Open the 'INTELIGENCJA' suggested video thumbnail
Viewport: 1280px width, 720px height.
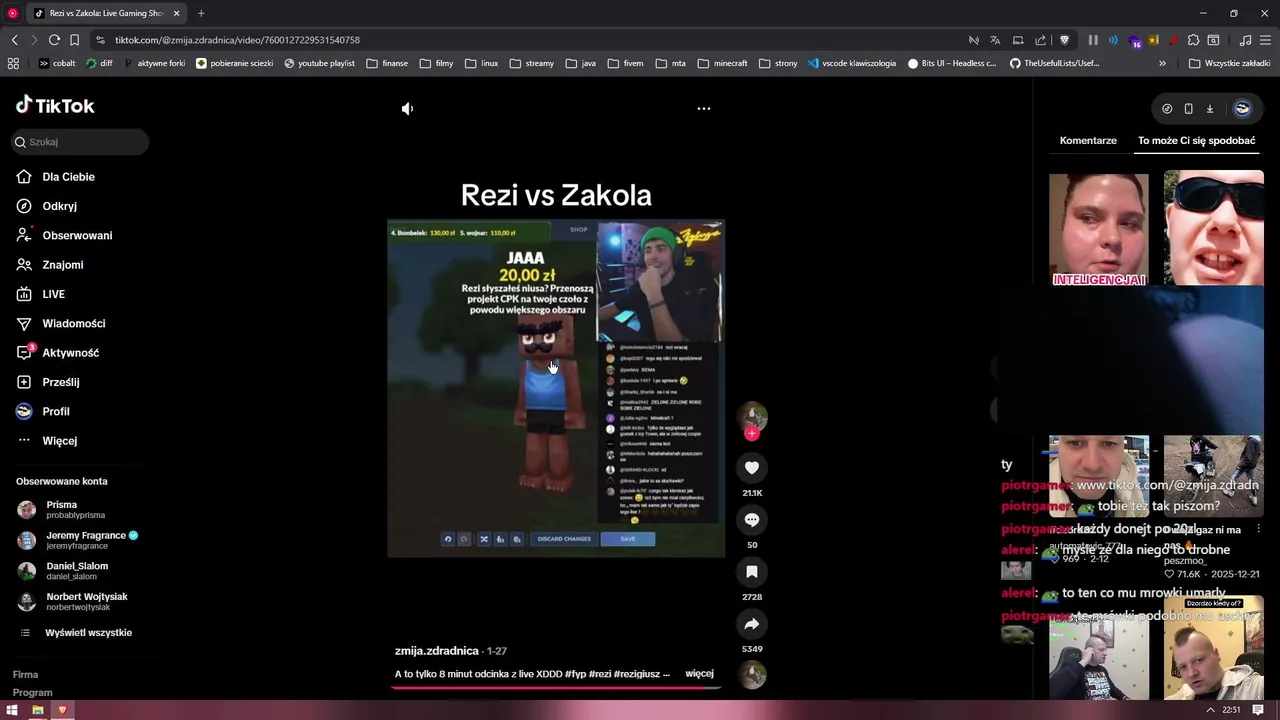tap(1099, 228)
